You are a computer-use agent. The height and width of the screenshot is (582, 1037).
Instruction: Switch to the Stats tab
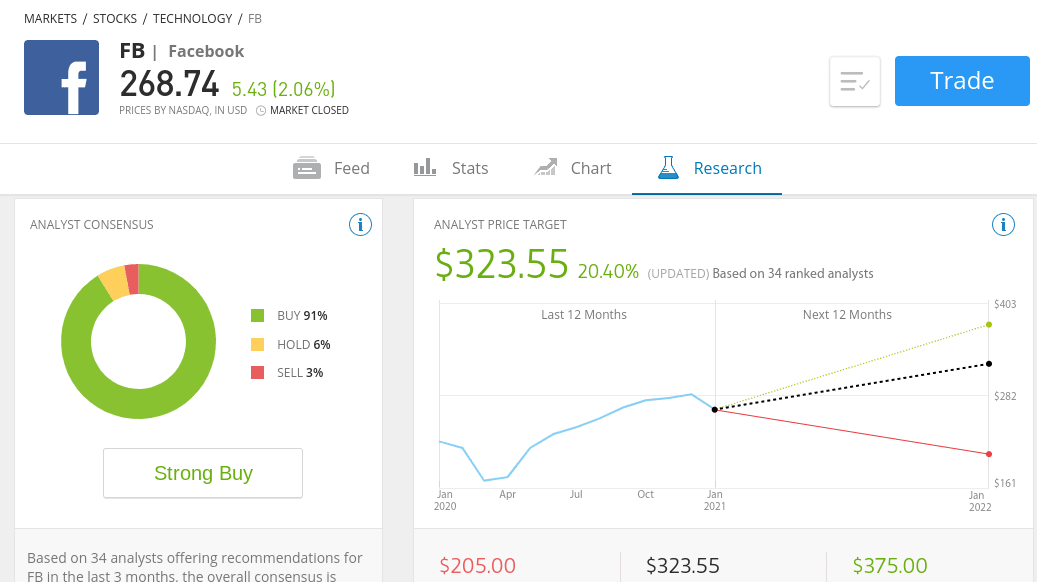451,168
